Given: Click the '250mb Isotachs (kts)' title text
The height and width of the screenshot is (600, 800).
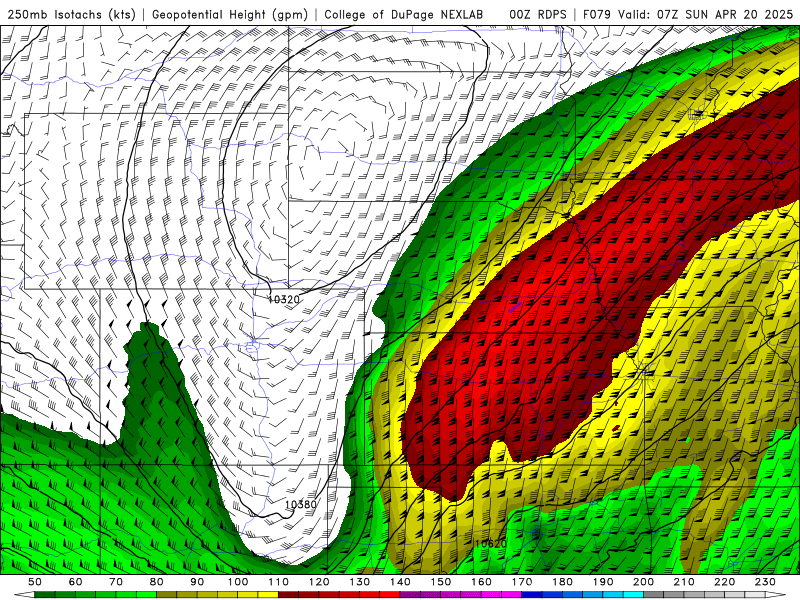Looking at the screenshot, I should click(x=72, y=14).
